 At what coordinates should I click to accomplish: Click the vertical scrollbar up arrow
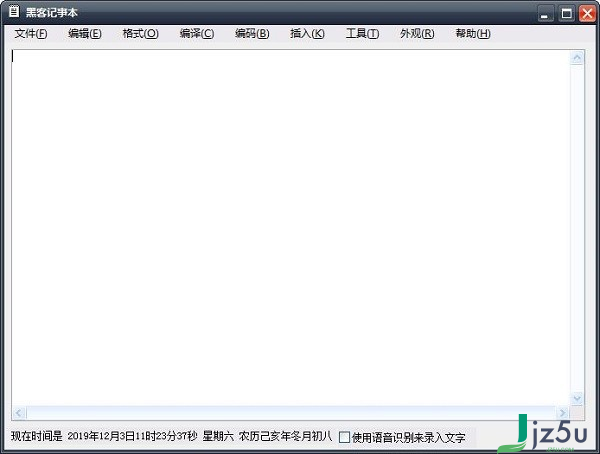(577, 58)
